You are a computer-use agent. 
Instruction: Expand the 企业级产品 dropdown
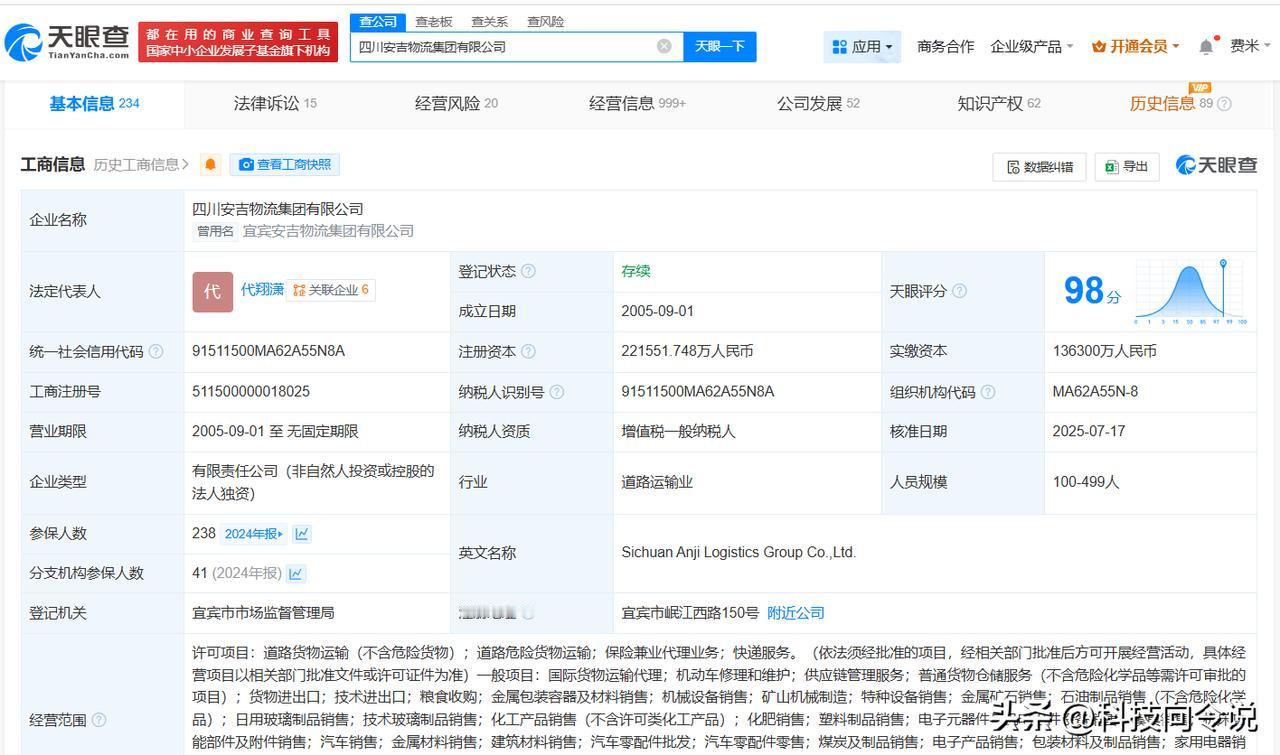point(1031,46)
